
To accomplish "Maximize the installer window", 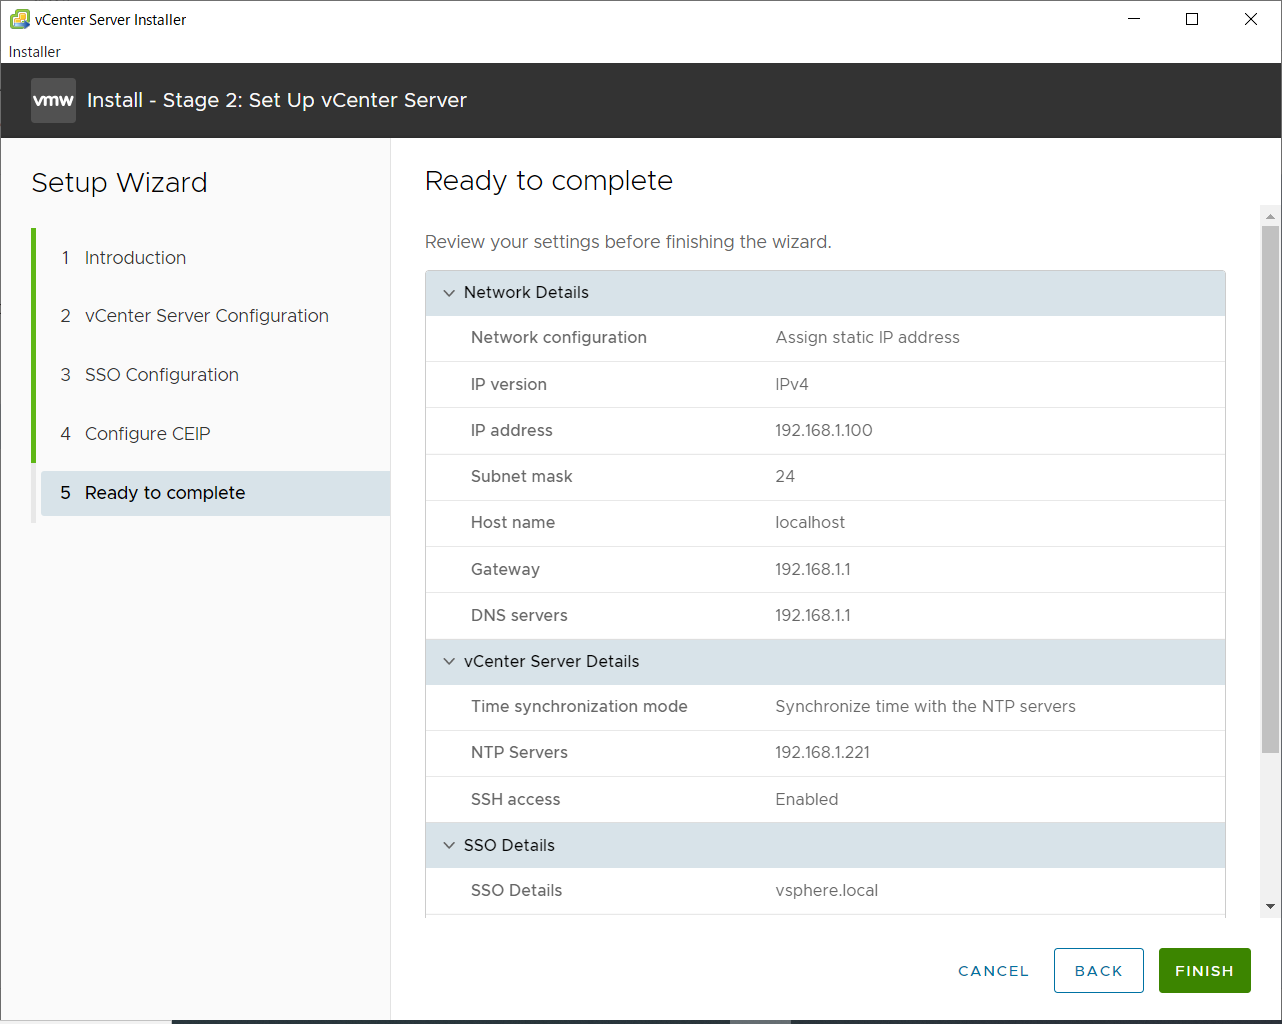I will click(1192, 19).
